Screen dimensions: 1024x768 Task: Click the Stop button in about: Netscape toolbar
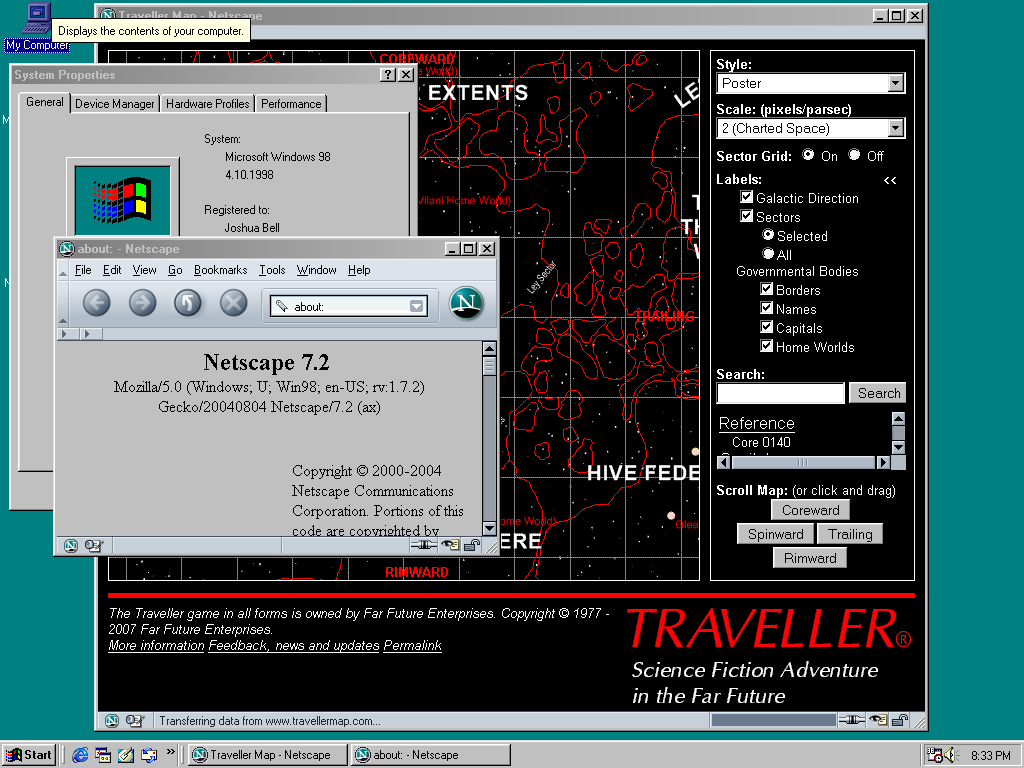(233, 303)
